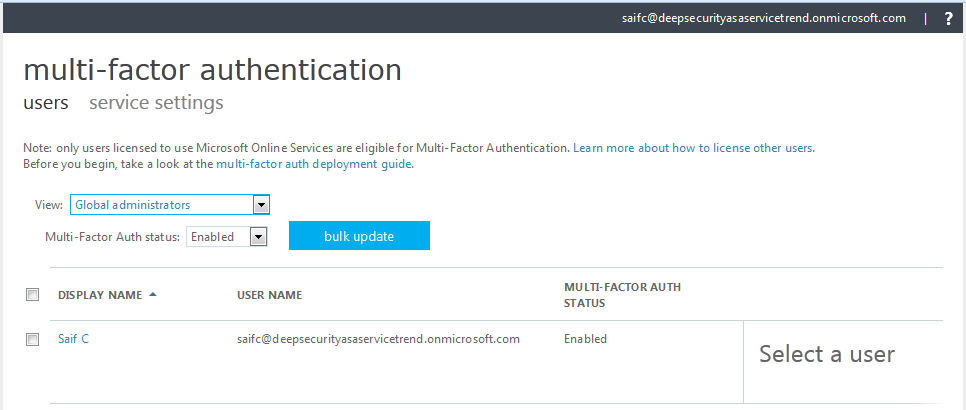Follow the multi-factor auth deployment guide link
Viewport: 966px width, 410px height.
pyautogui.click(x=314, y=164)
